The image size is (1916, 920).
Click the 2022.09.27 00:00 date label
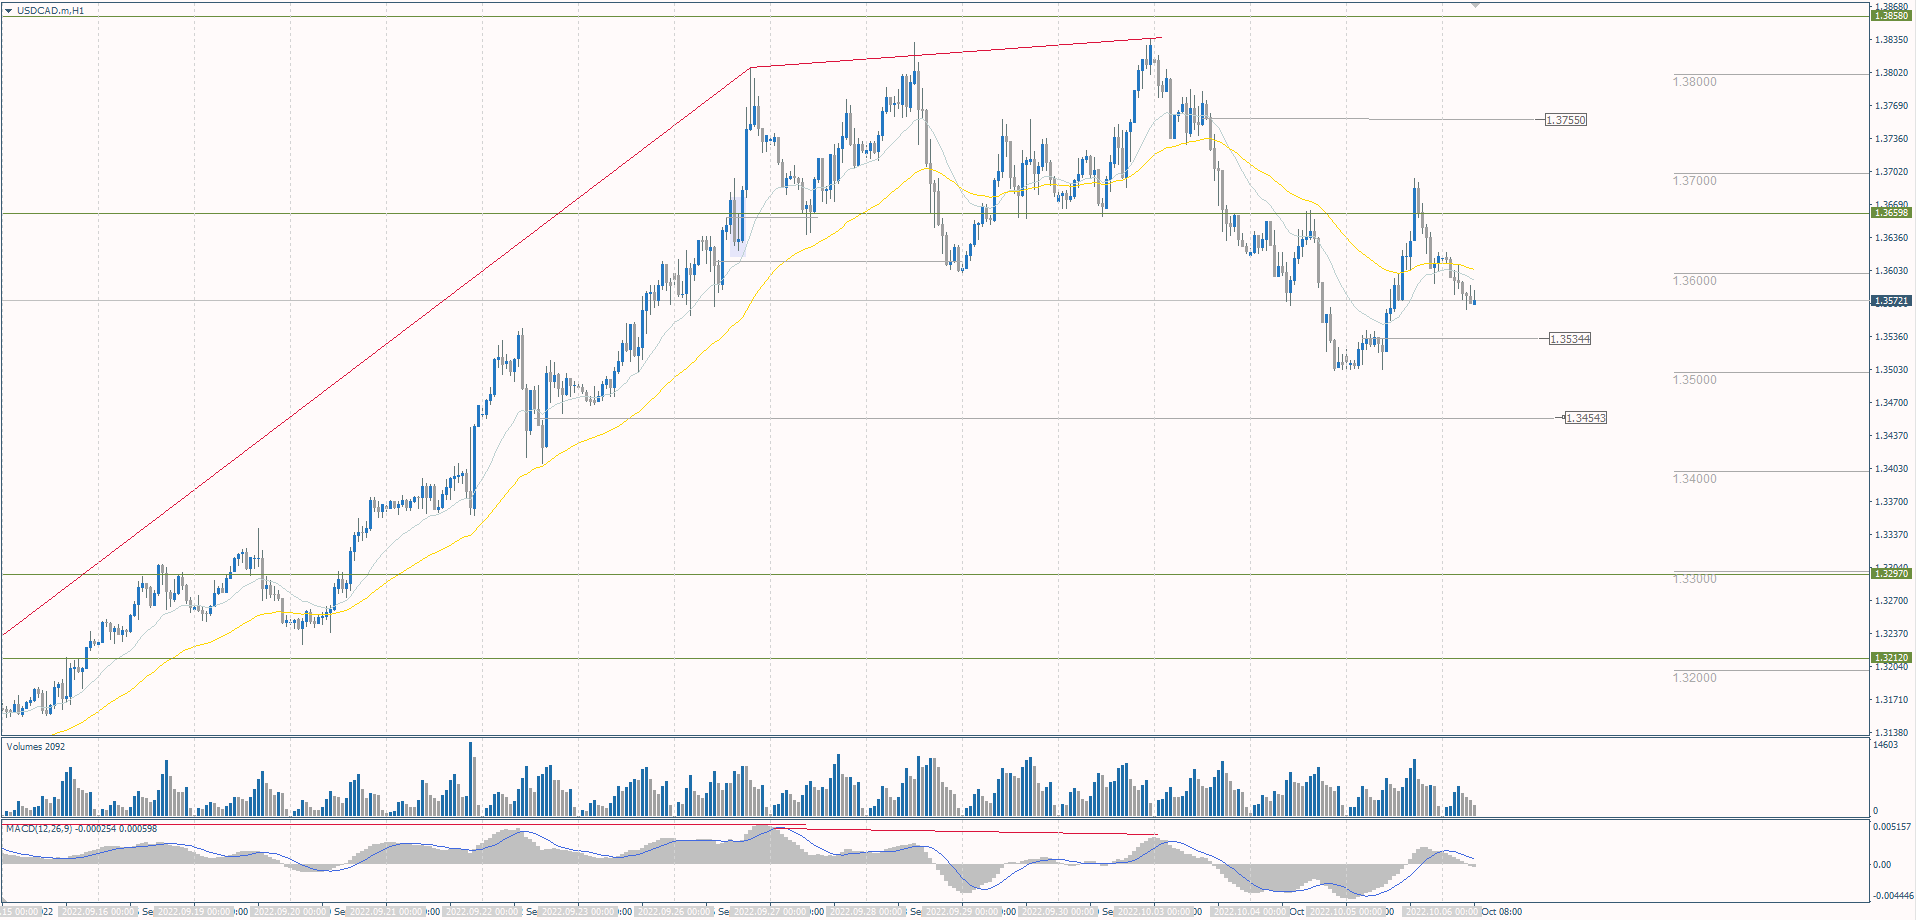770,912
